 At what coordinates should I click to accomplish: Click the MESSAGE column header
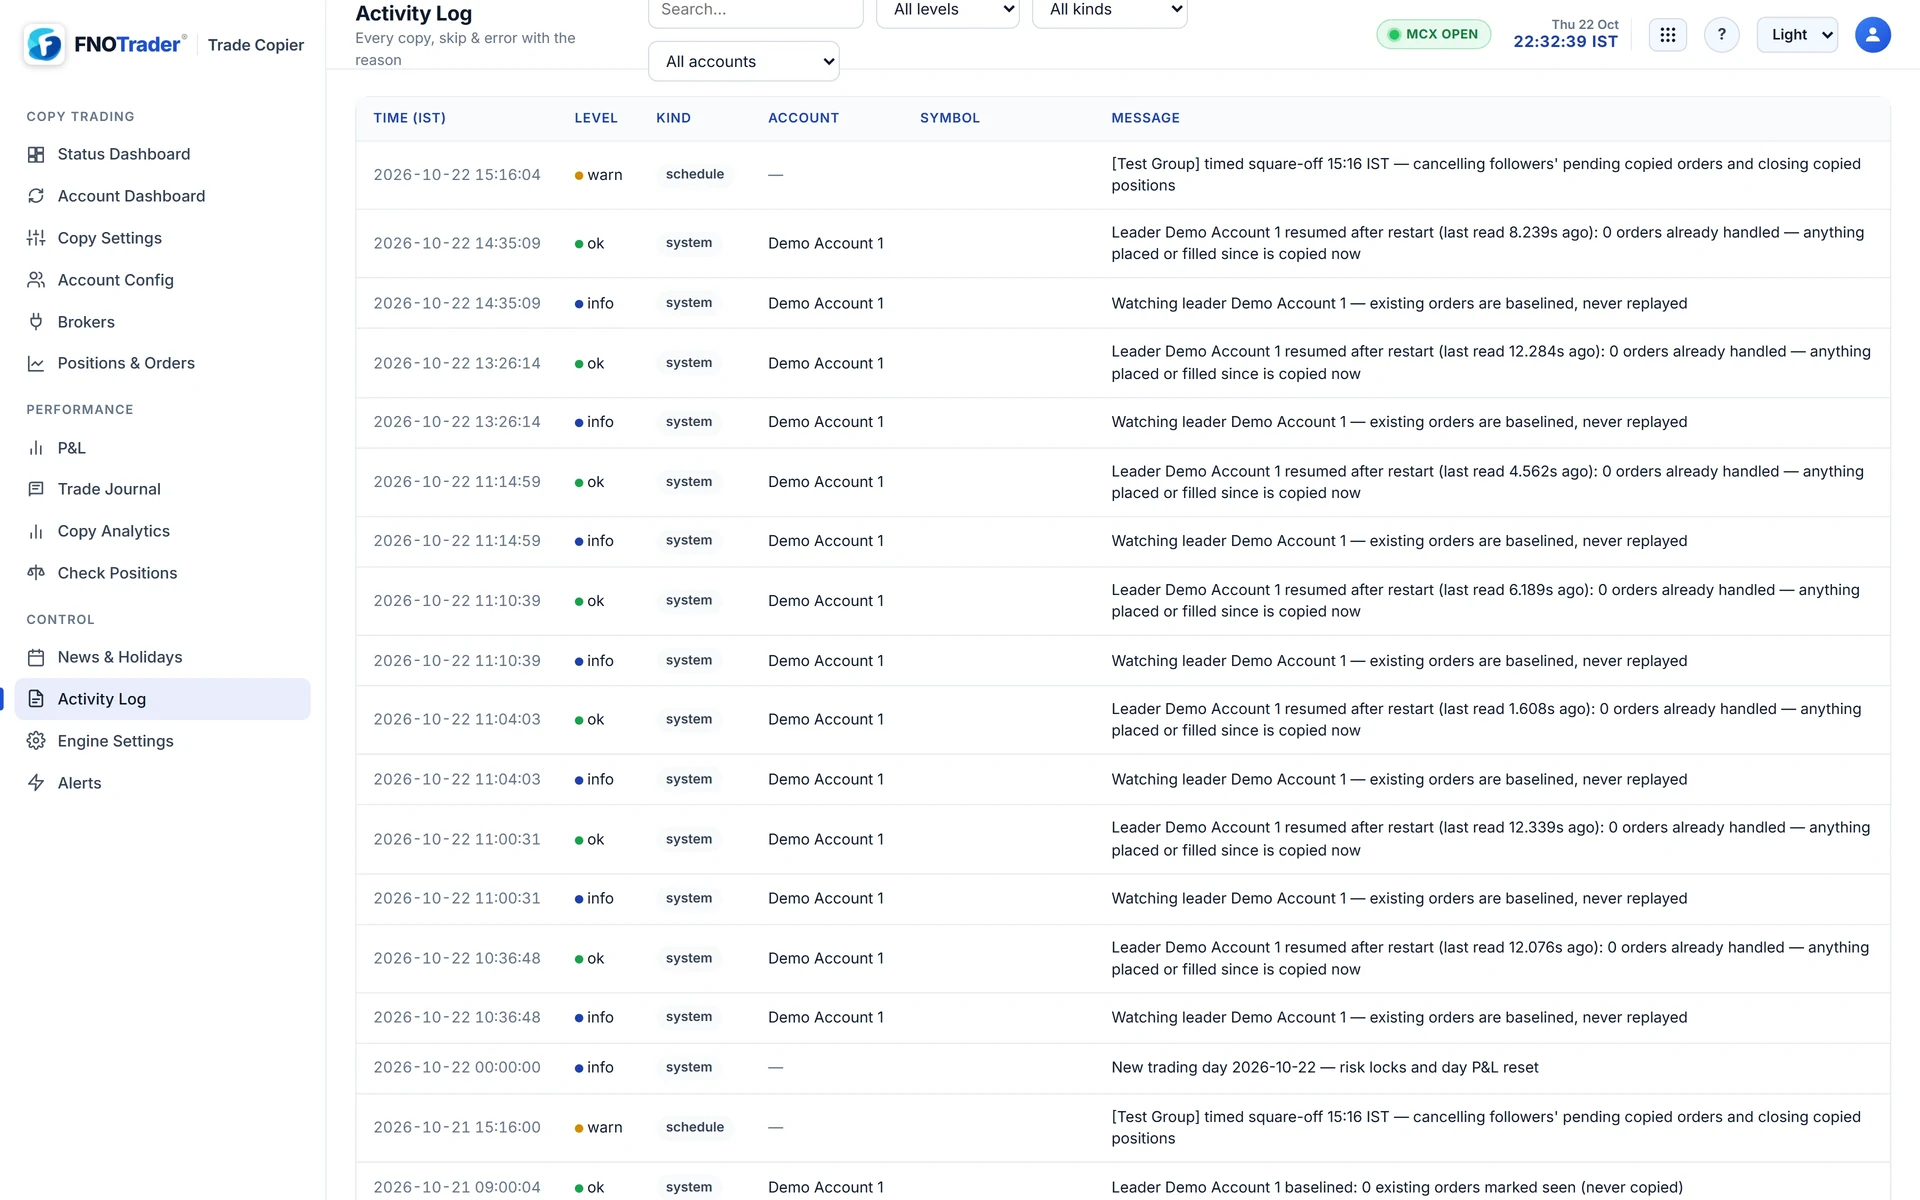pyautogui.click(x=1145, y=118)
